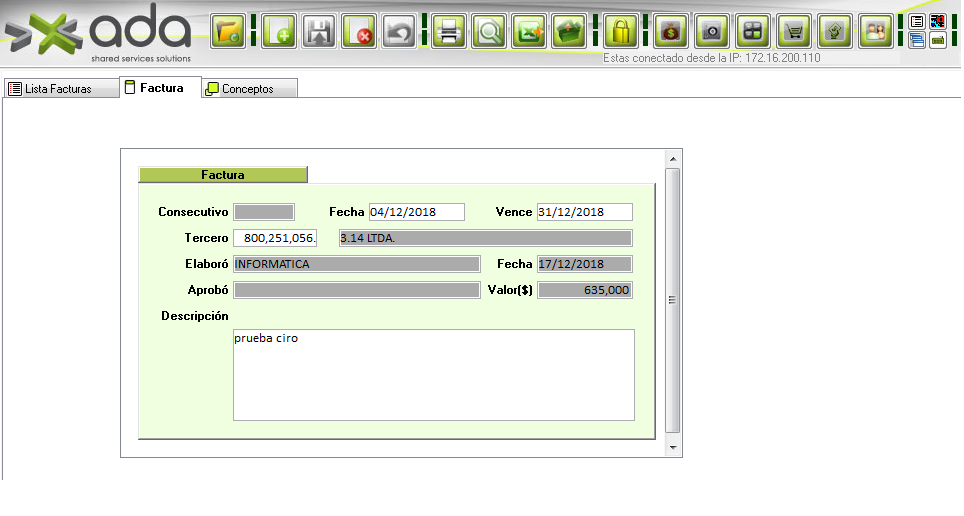
Task: Click the green Factura section header
Action: (x=223, y=175)
